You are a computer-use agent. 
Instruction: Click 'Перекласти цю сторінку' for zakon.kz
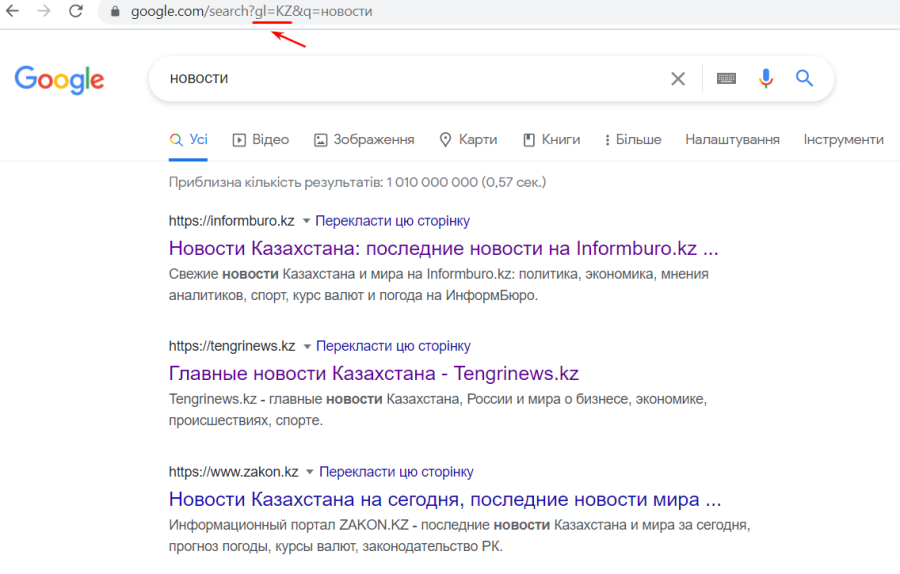click(x=396, y=472)
